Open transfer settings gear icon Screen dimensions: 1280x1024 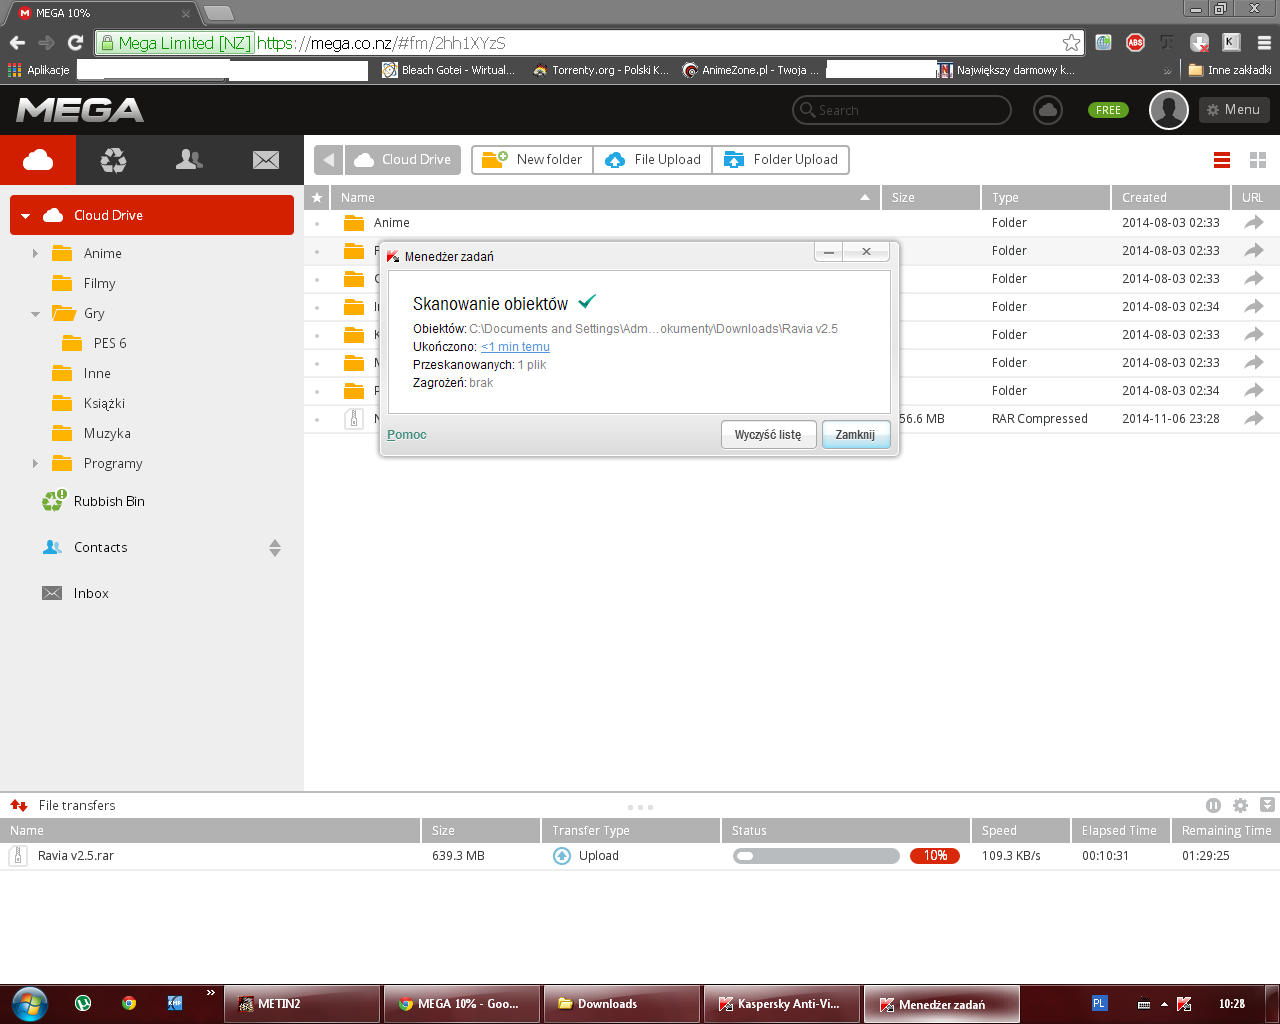pyautogui.click(x=1240, y=806)
